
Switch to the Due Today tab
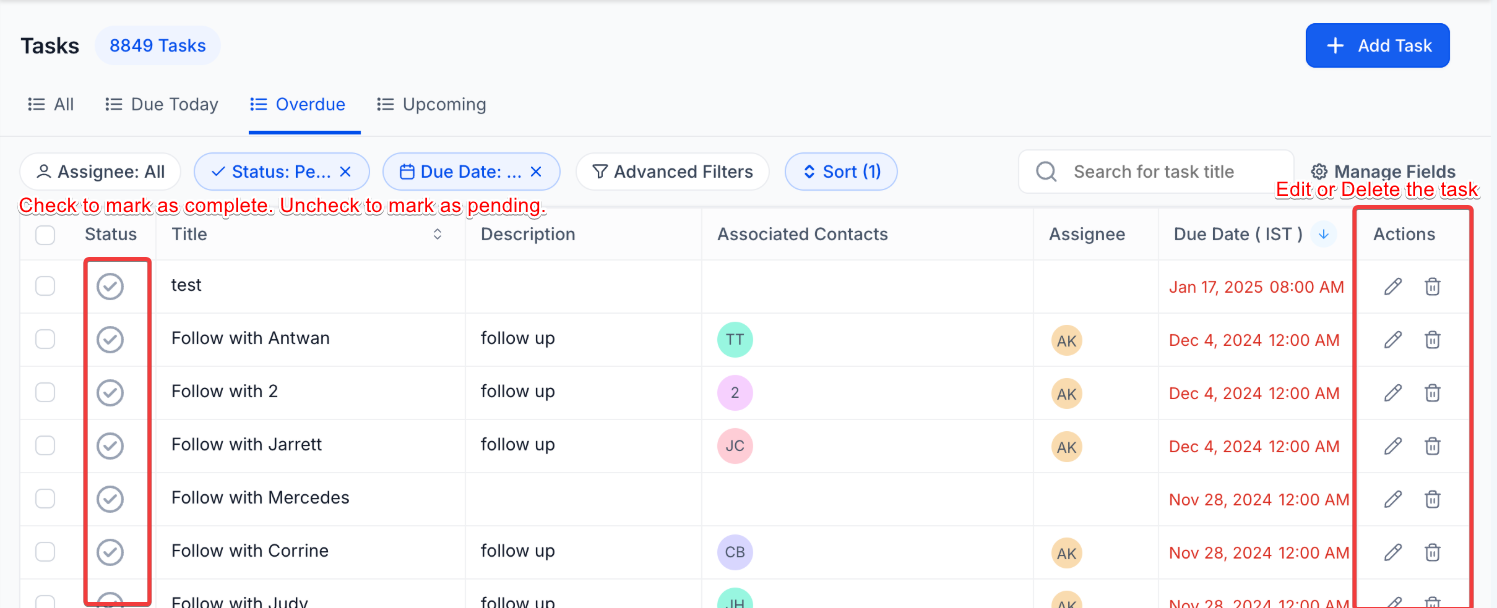coord(162,104)
